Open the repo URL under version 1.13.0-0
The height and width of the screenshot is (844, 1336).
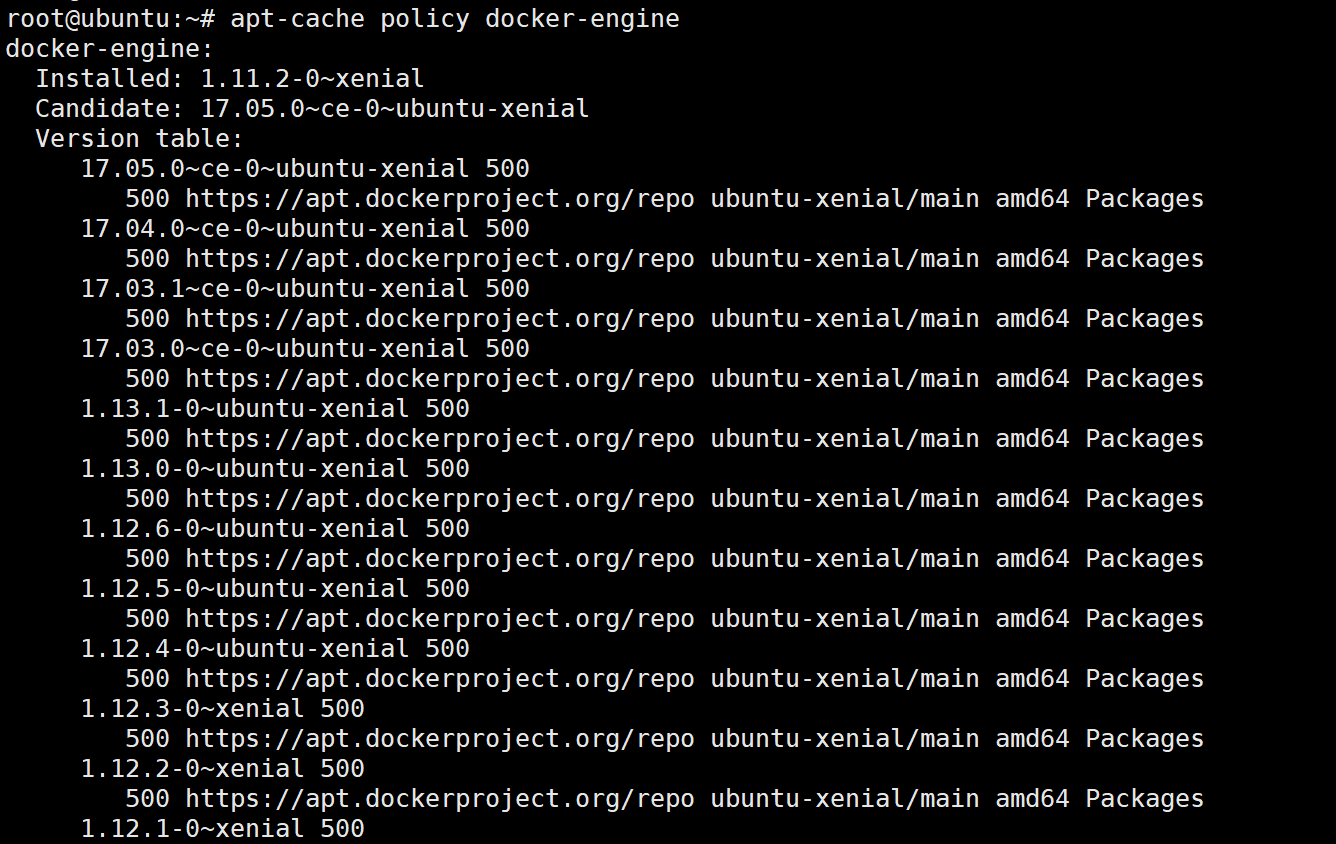click(439, 499)
